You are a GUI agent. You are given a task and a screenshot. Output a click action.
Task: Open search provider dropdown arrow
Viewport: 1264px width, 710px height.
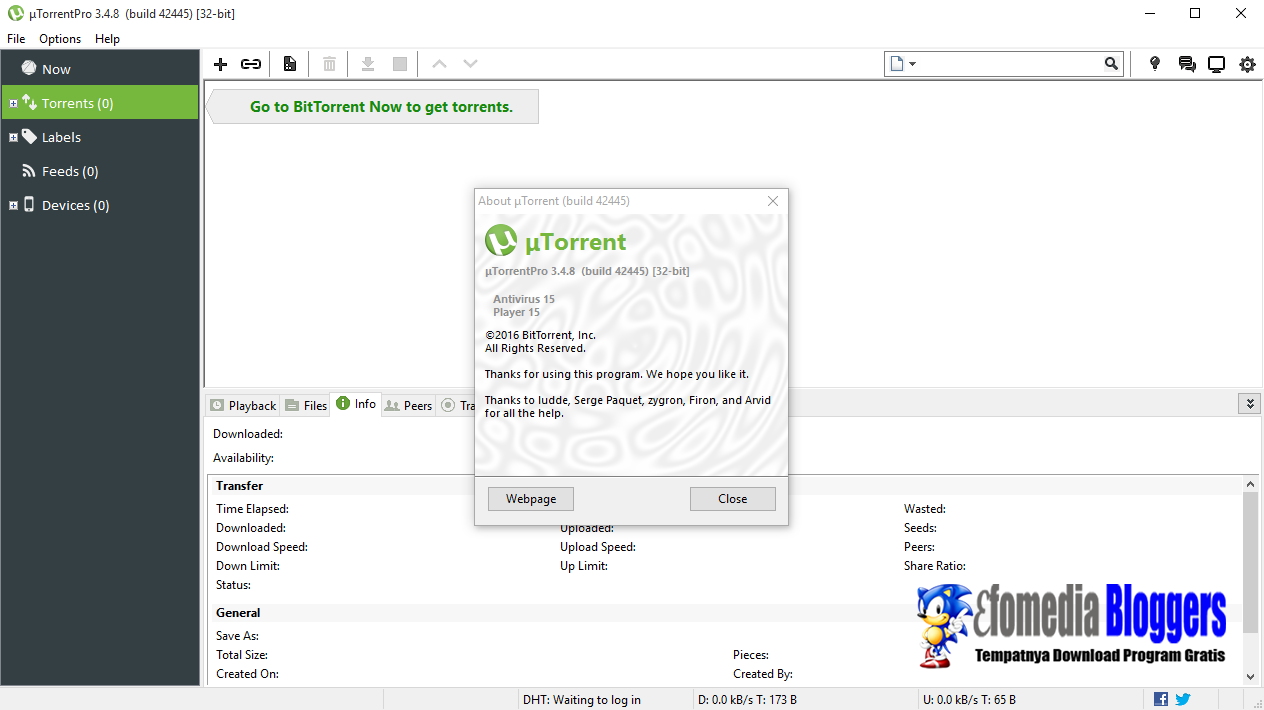click(x=912, y=64)
